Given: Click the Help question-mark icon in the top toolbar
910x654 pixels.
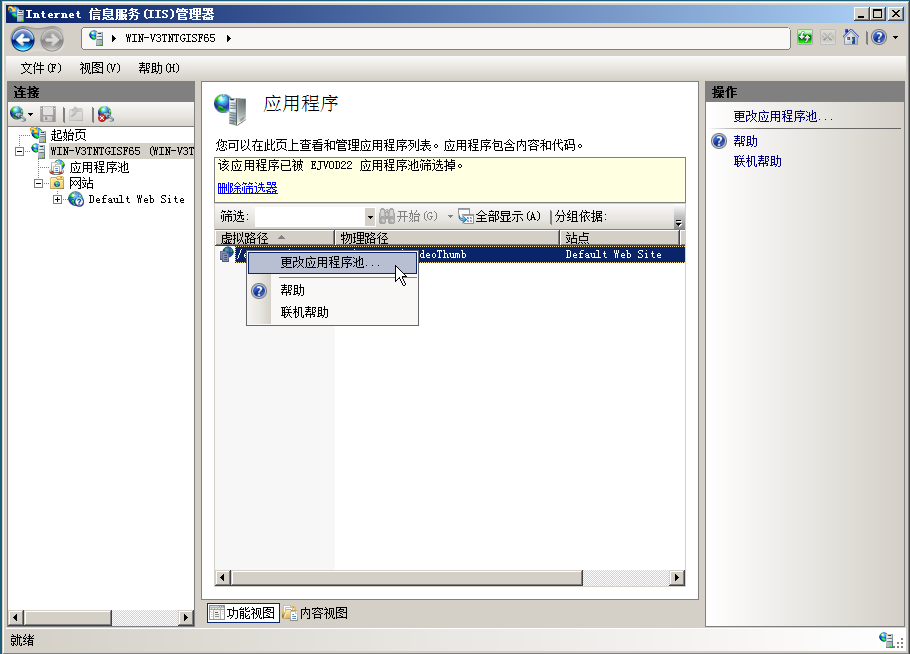Looking at the screenshot, I should (879, 38).
